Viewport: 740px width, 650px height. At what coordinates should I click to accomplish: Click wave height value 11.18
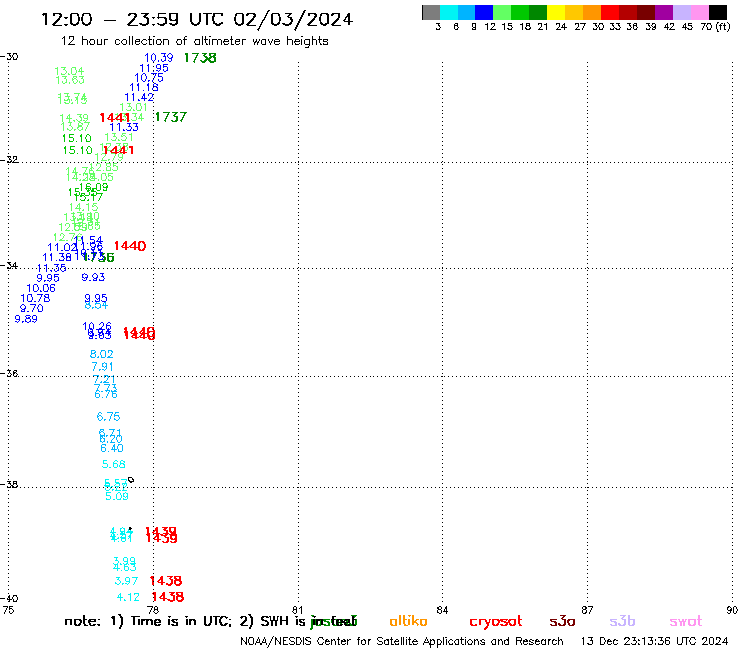144,87
